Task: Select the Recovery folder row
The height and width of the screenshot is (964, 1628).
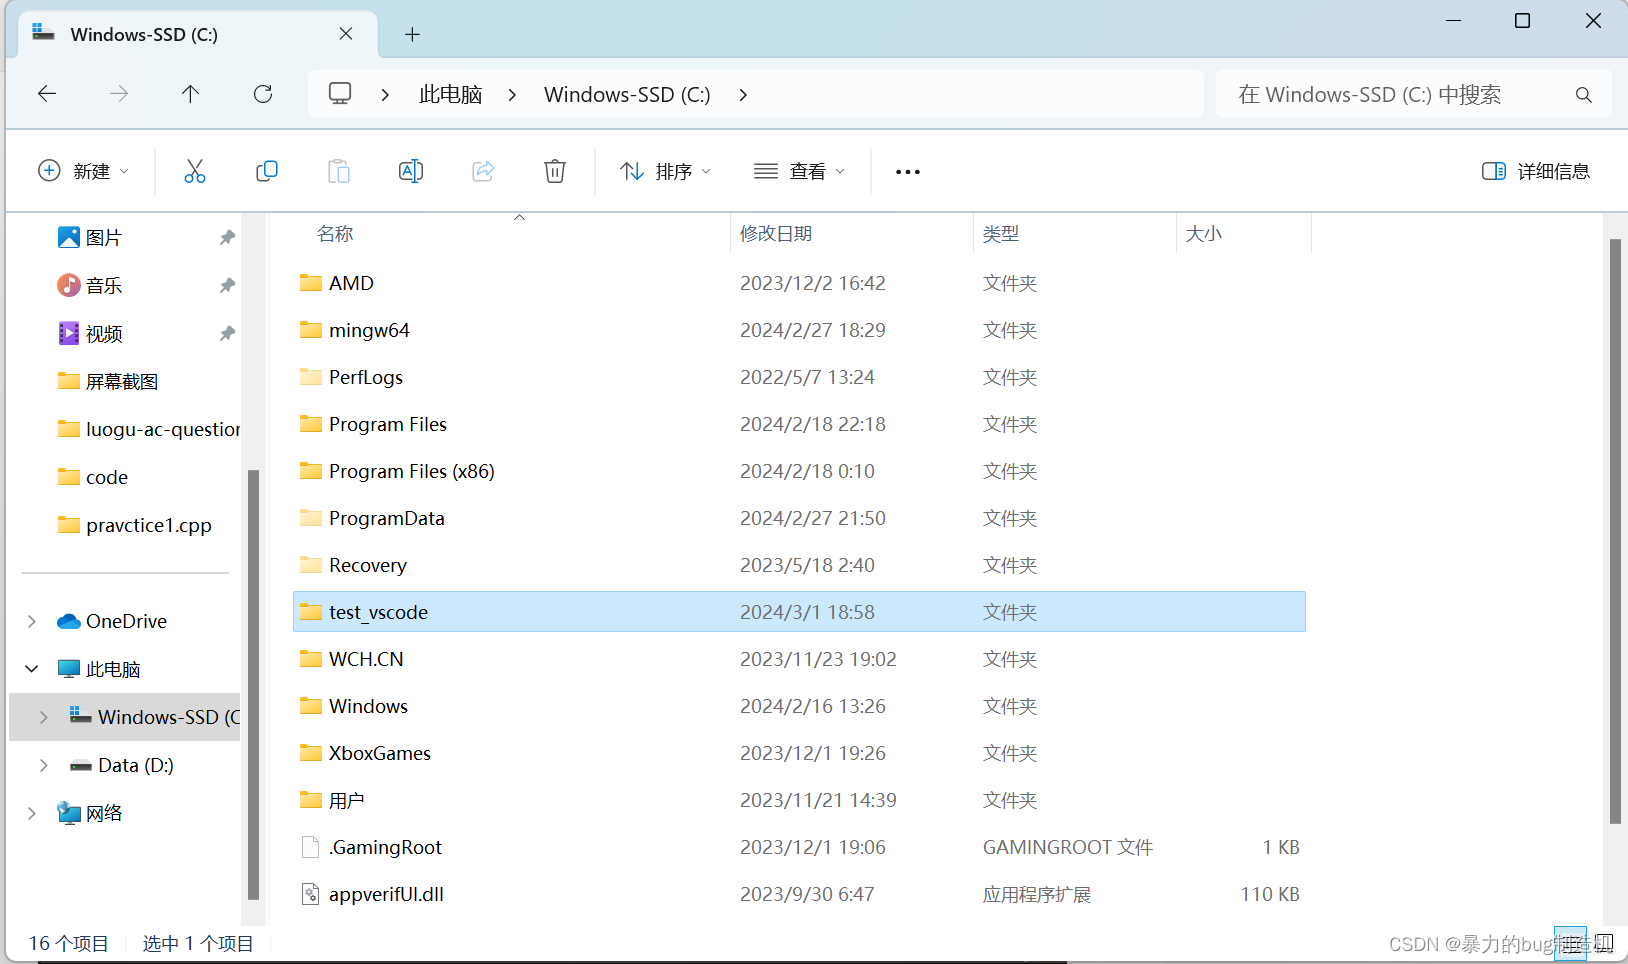Action: coord(799,565)
